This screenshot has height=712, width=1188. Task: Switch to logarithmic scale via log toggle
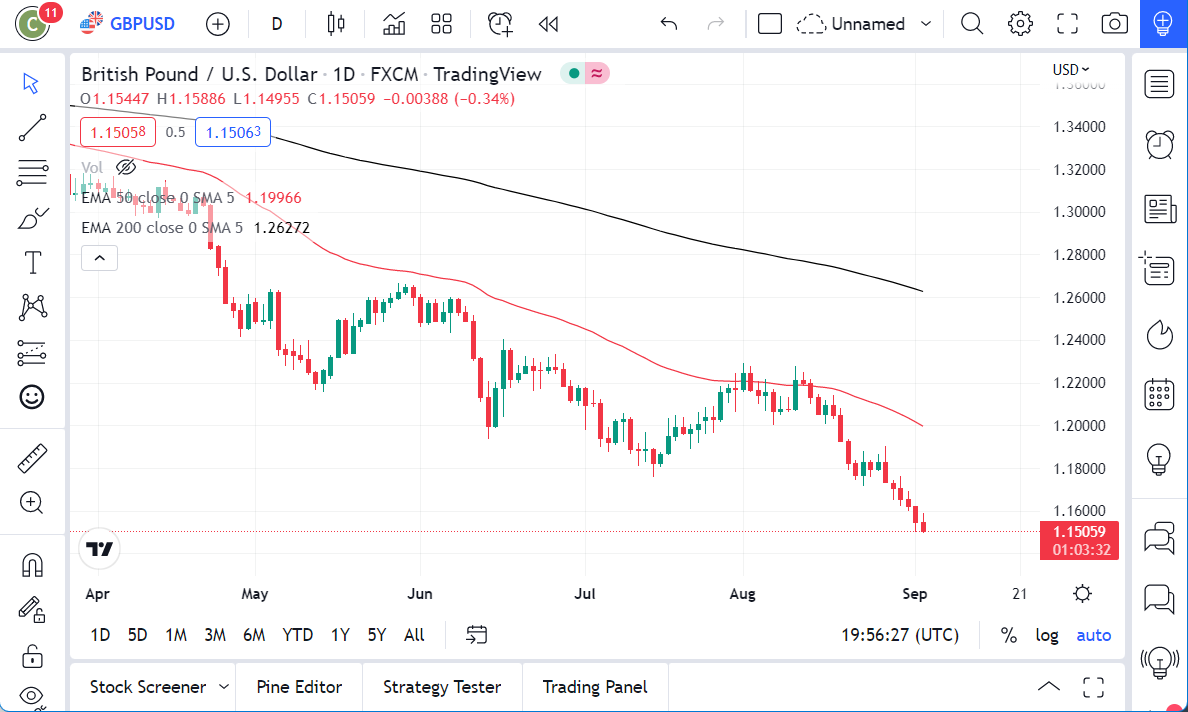(1047, 634)
